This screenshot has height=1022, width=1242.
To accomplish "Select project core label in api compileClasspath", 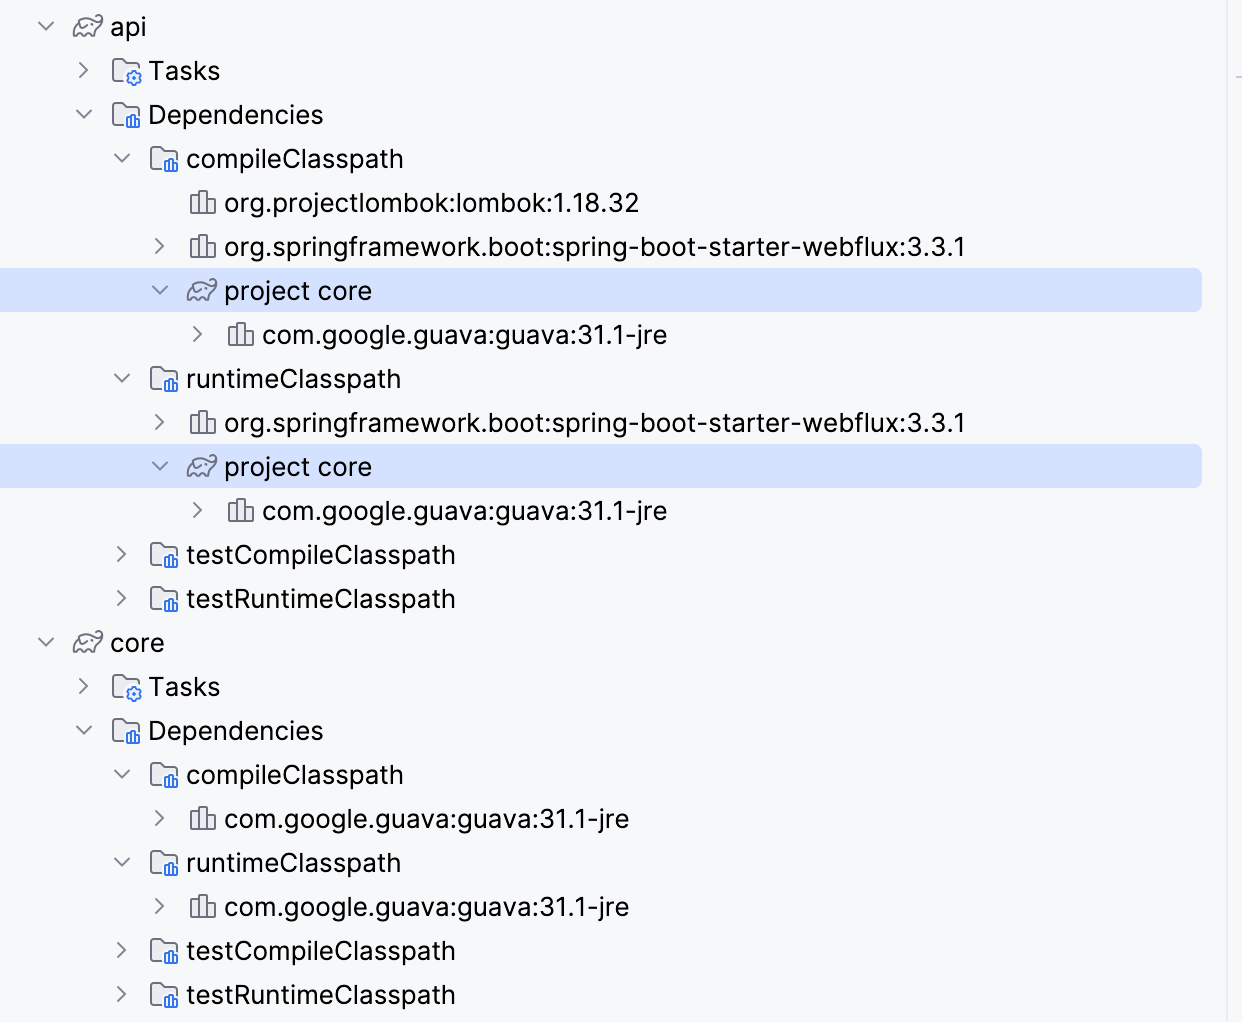I will (x=297, y=292).
